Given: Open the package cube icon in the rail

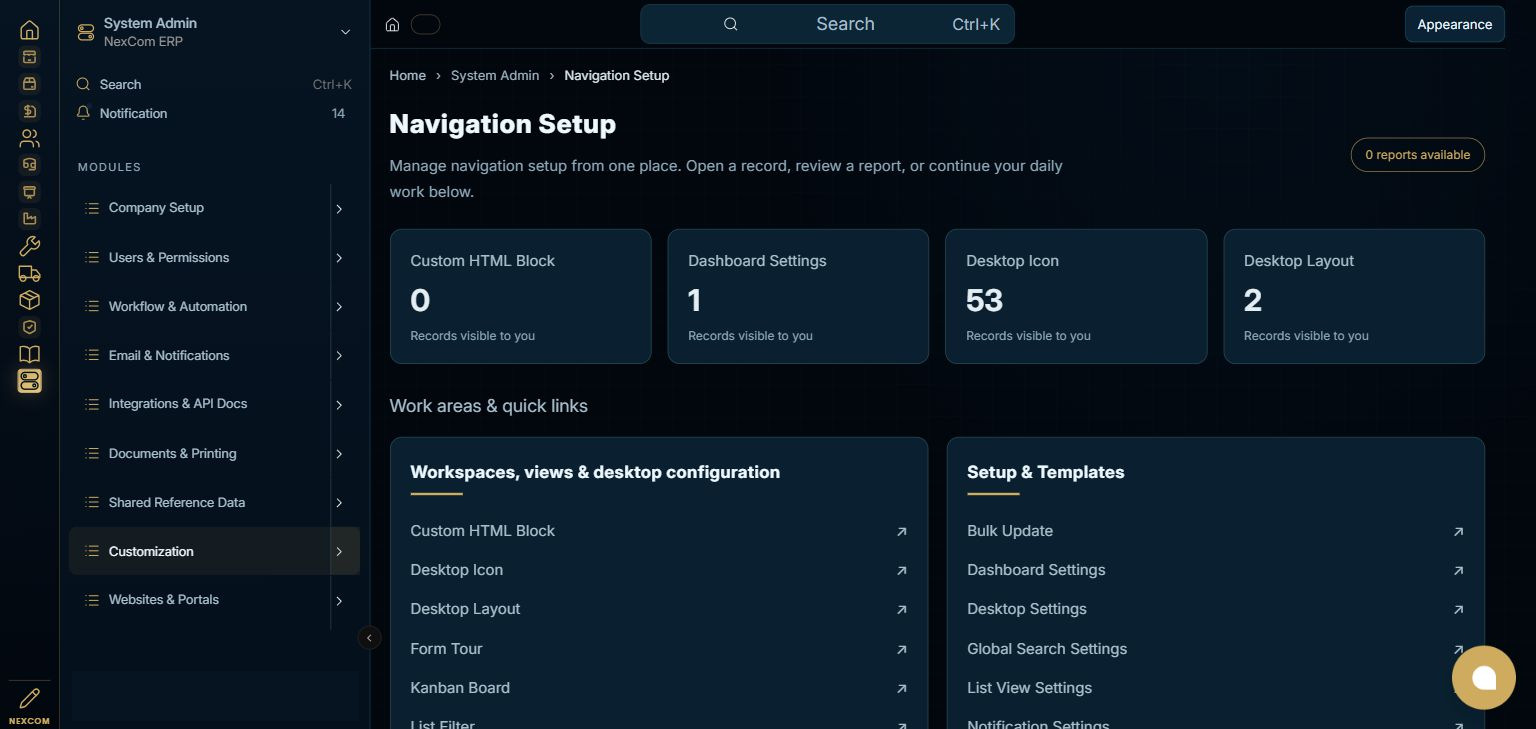Looking at the screenshot, I should 29,300.
